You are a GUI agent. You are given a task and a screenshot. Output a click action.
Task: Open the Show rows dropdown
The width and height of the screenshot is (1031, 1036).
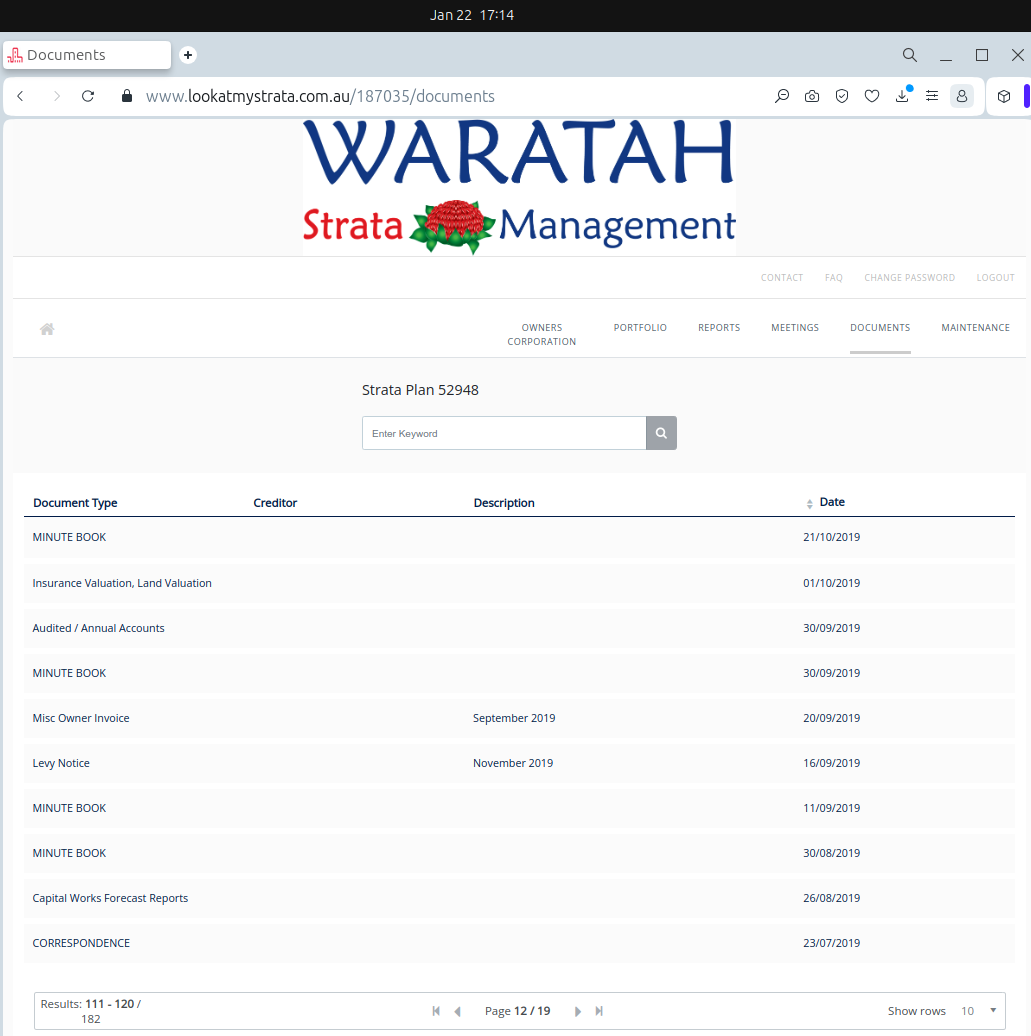point(979,1011)
